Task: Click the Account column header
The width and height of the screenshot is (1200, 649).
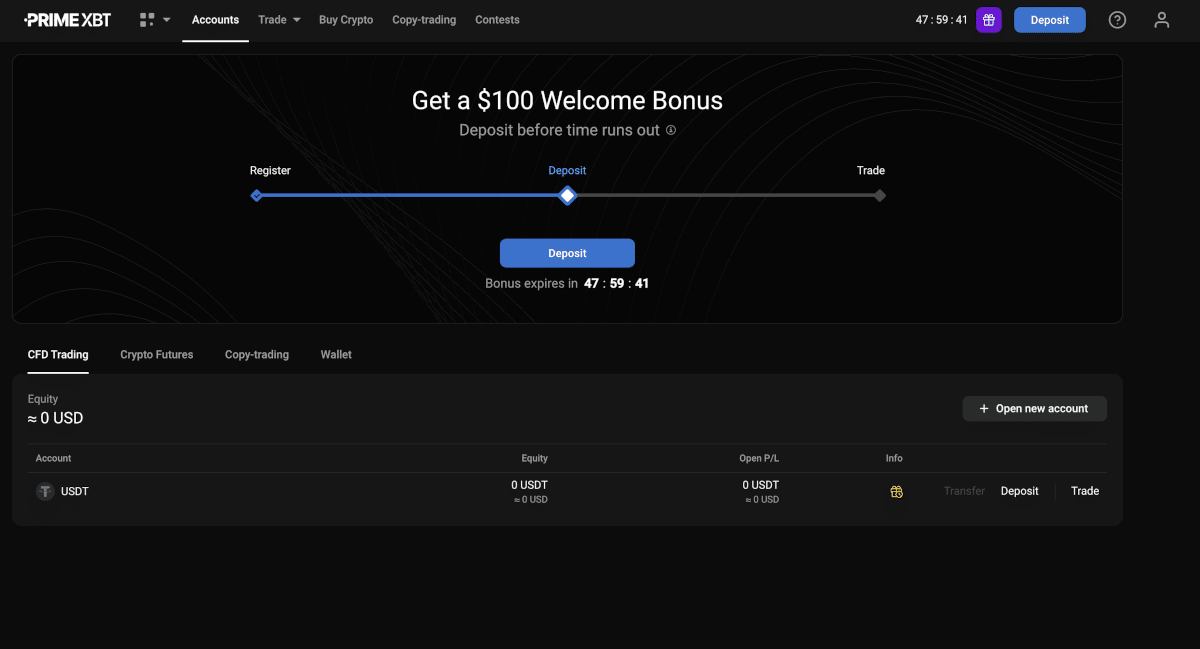Action: (54, 458)
